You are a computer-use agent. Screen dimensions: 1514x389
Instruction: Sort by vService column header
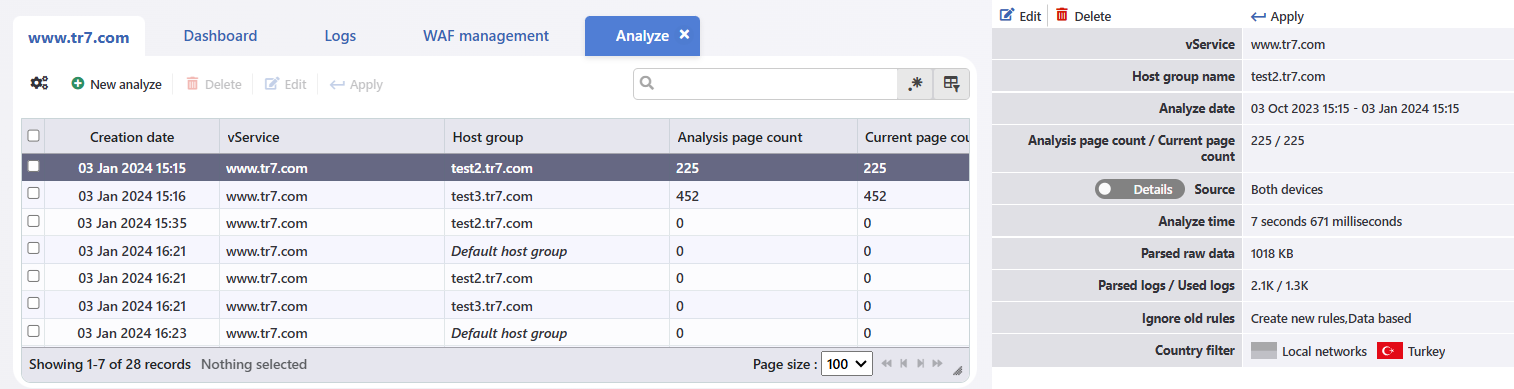332,137
